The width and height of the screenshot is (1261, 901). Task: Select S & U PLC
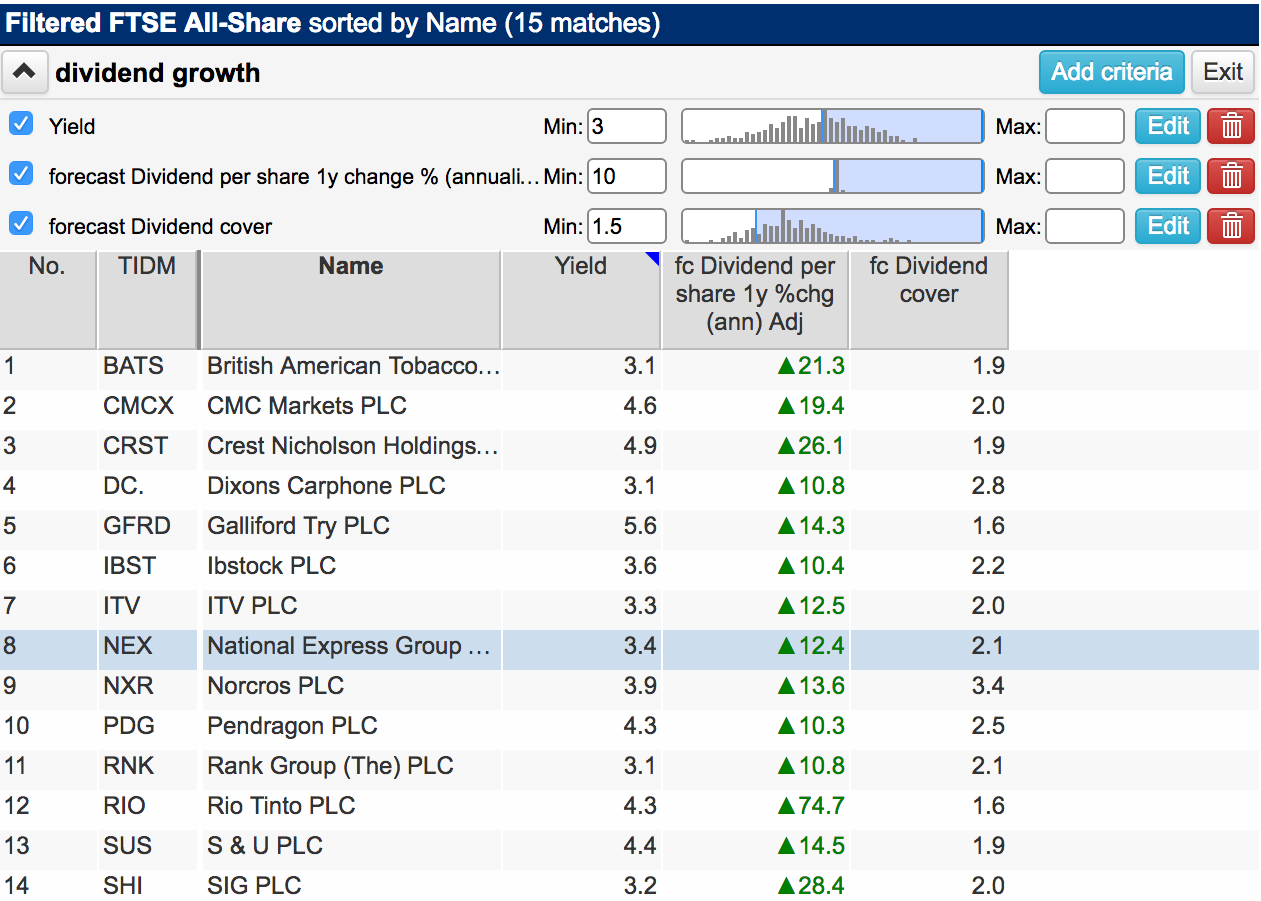265,846
